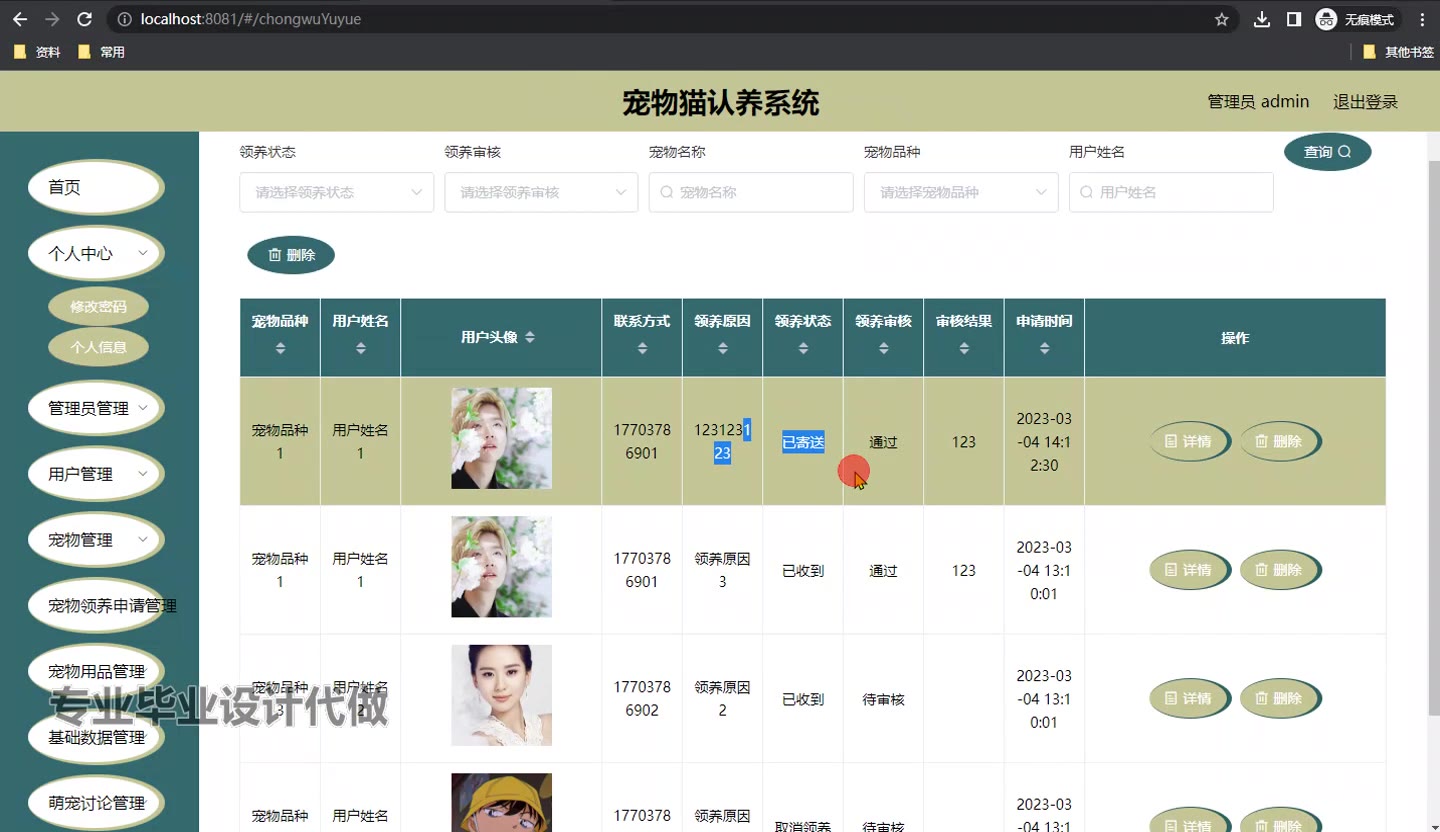Sort table by 用户姓名 column arrows

[361, 348]
